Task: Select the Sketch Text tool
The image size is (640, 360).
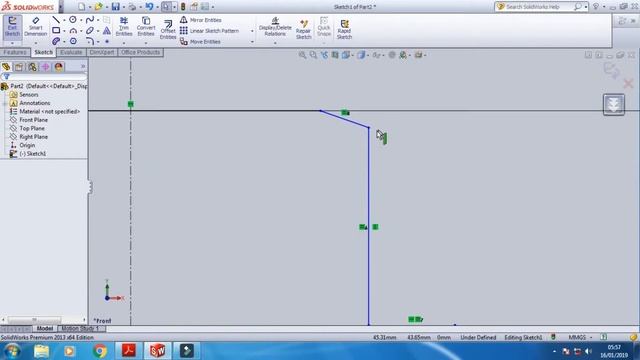Action: (x=107, y=31)
